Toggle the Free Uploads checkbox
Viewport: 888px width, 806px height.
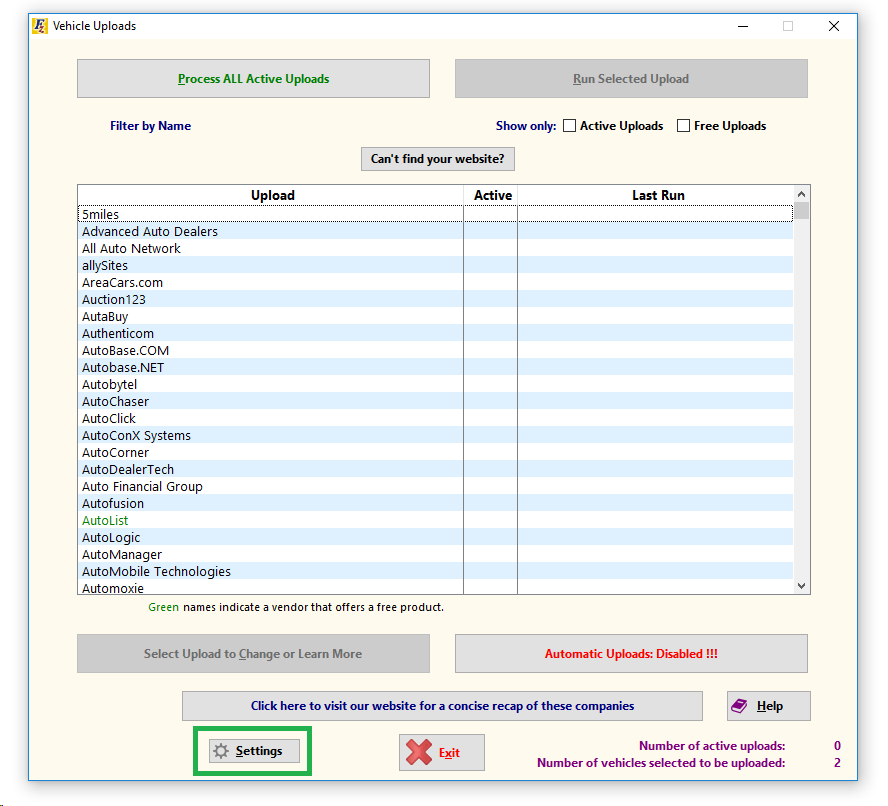point(684,126)
